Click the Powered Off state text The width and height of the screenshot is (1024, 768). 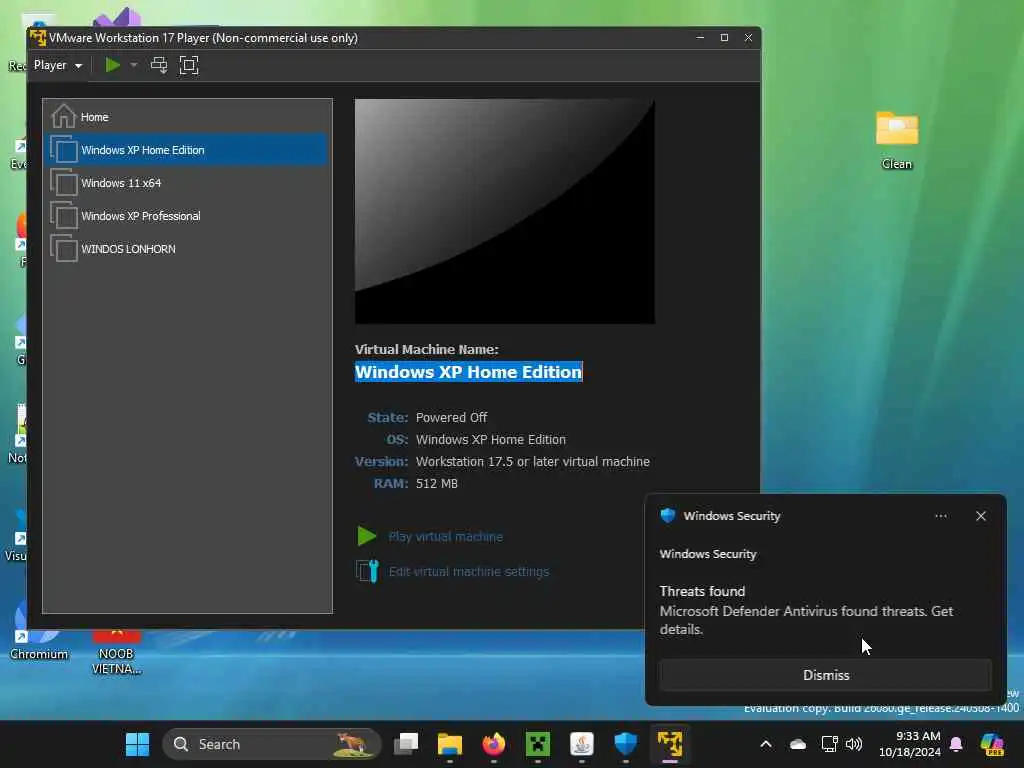click(x=451, y=417)
